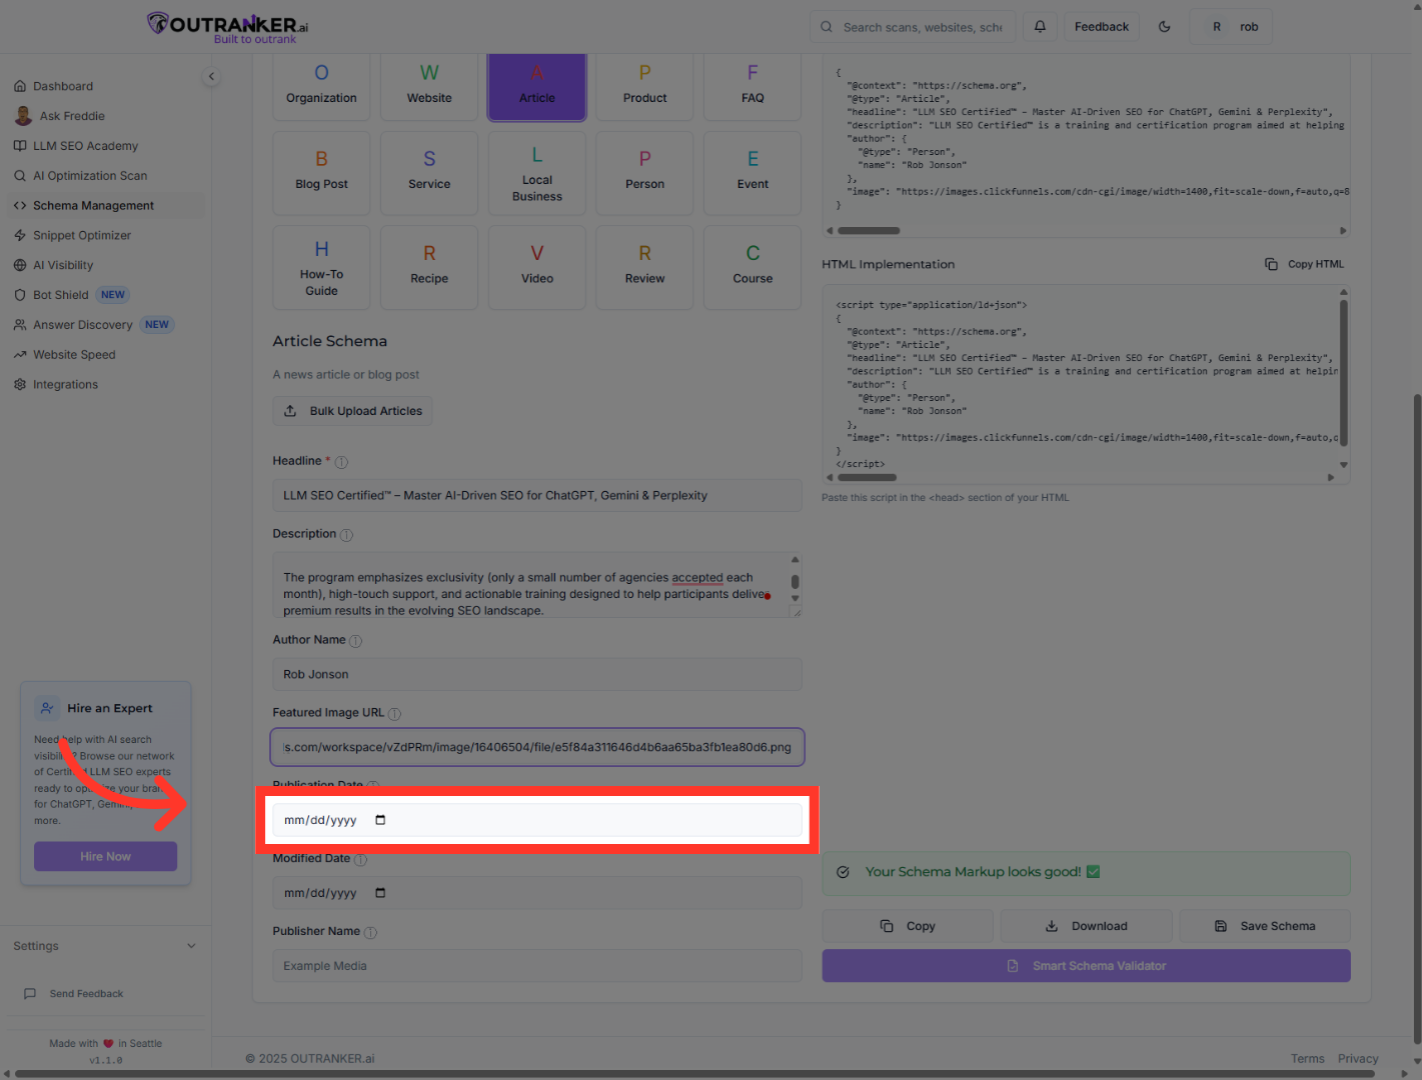Choose the Website schema type

coord(429,86)
